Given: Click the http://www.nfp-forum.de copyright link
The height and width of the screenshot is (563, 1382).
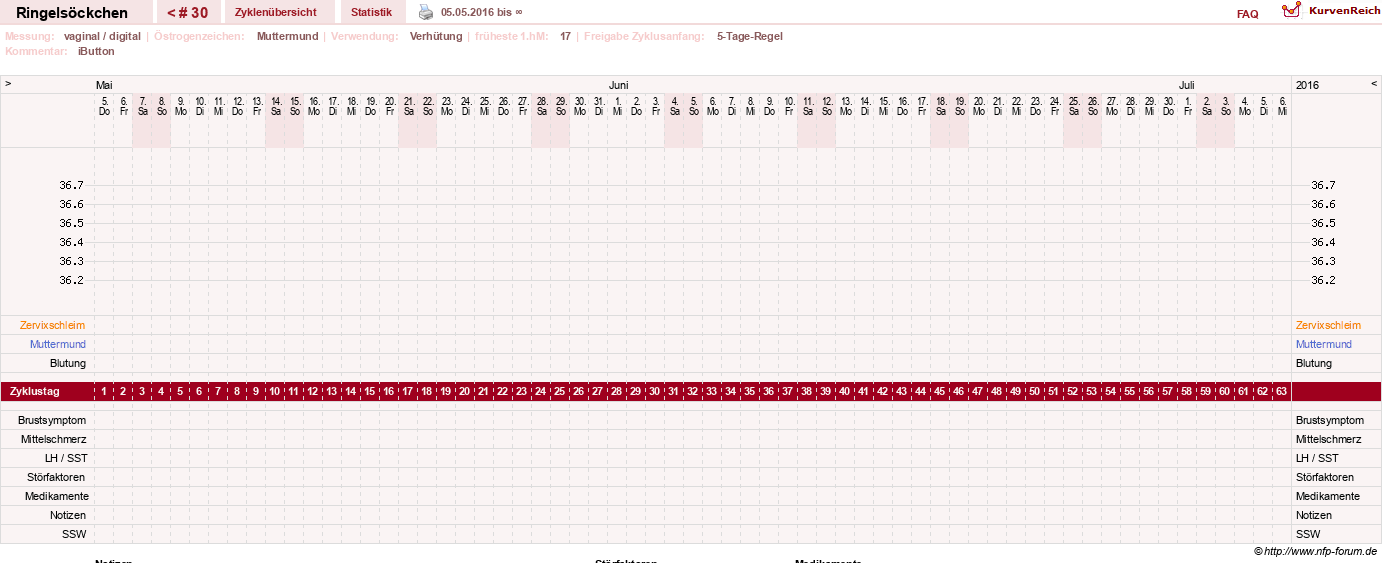Looking at the screenshot, I should coord(1316,551).
